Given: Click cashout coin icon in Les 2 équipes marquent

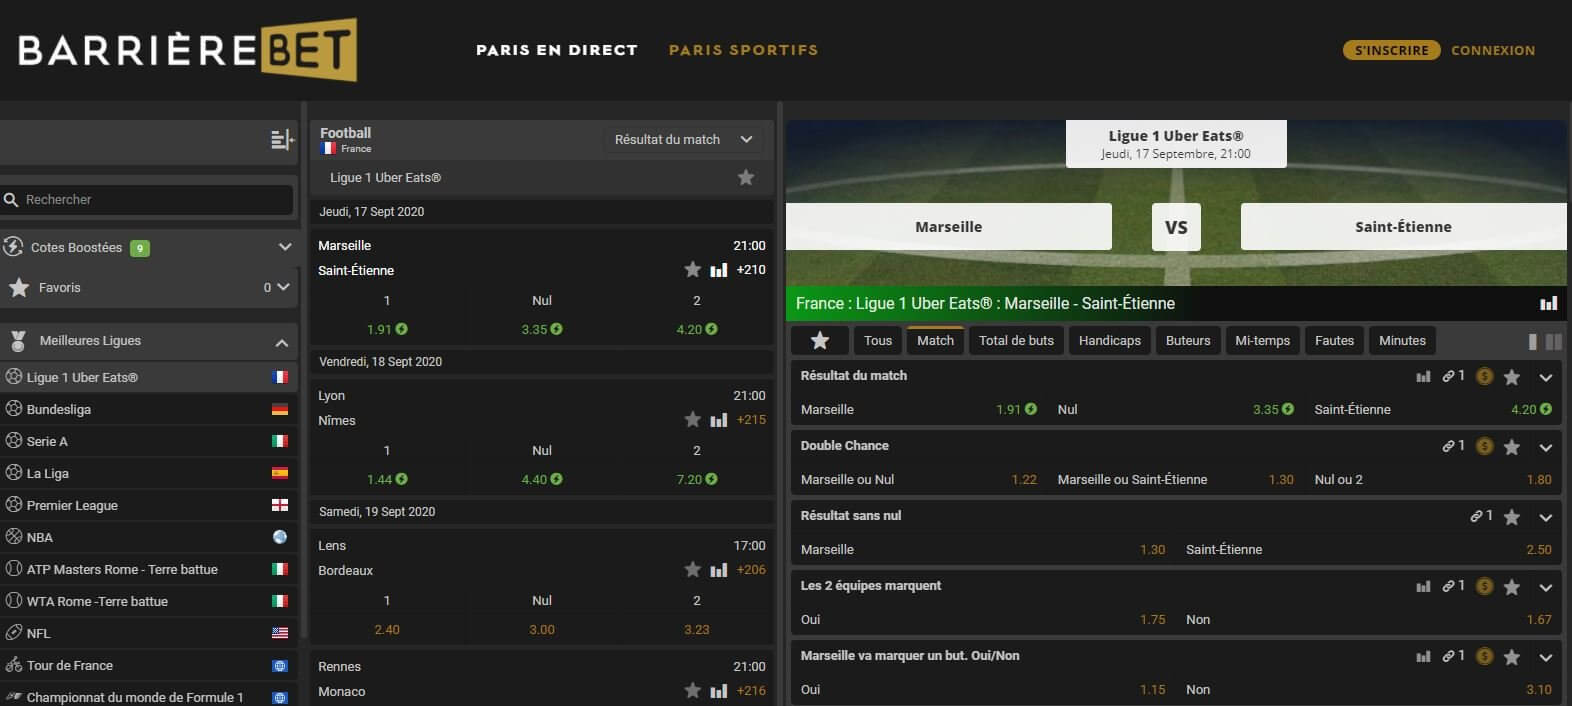Looking at the screenshot, I should click(1484, 586).
